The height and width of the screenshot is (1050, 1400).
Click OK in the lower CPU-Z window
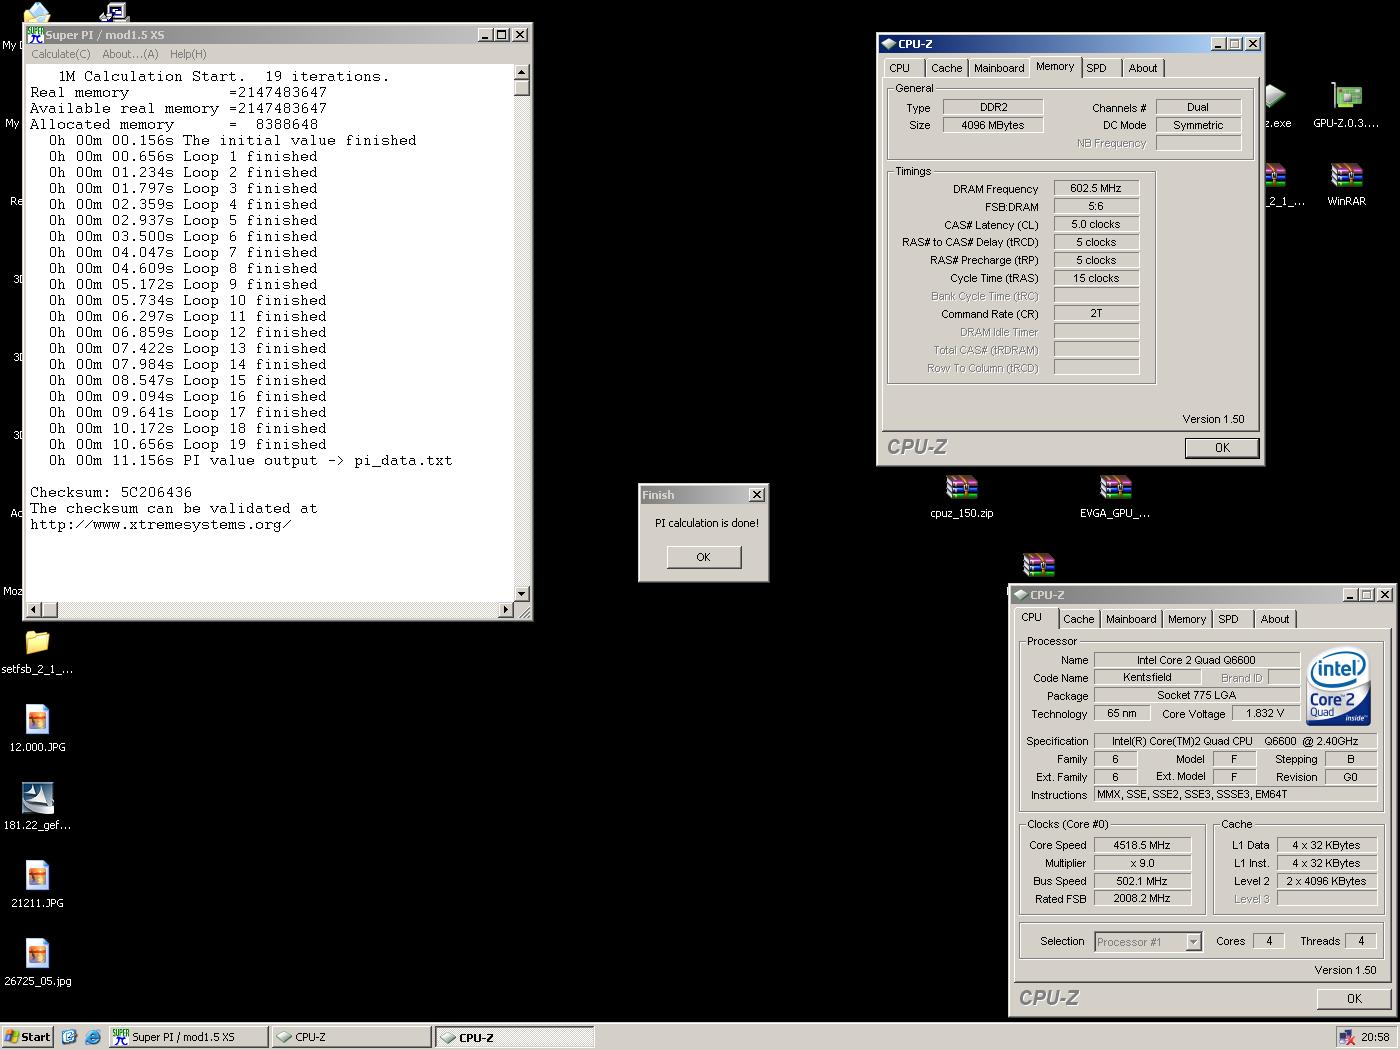click(x=1354, y=999)
